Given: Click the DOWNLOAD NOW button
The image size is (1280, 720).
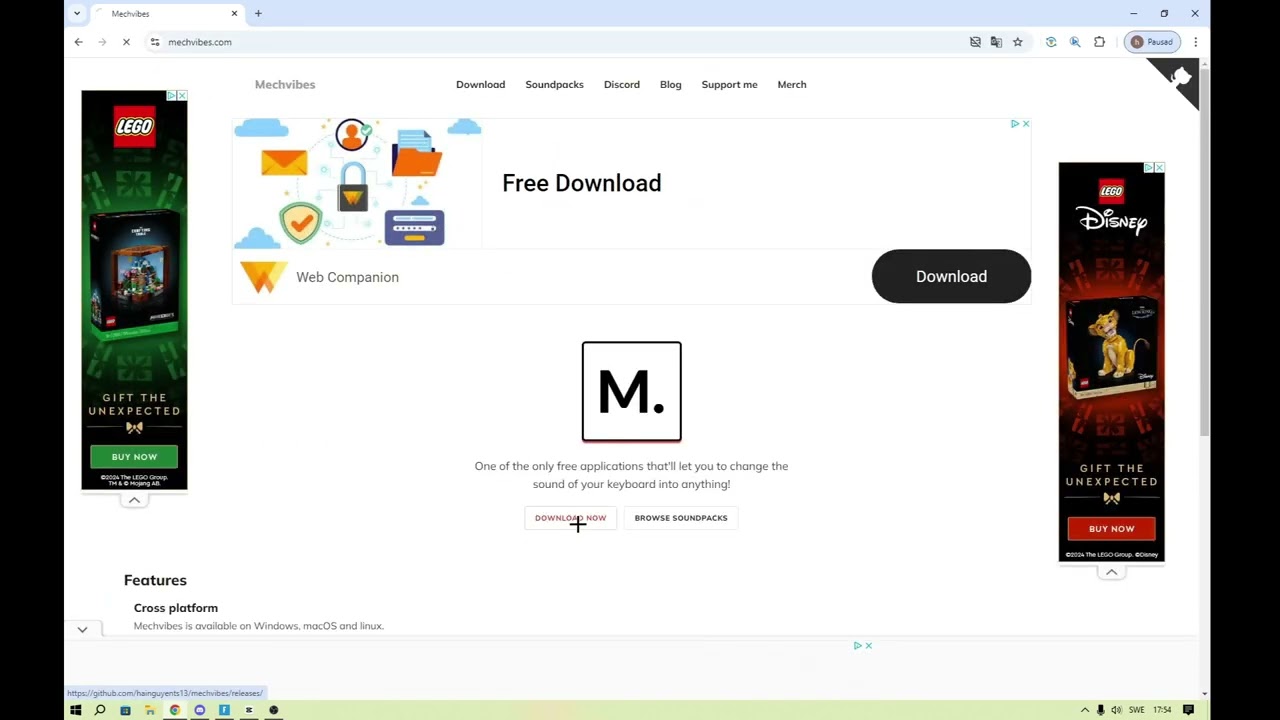Looking at the screenshot, I should click(570, 518).
